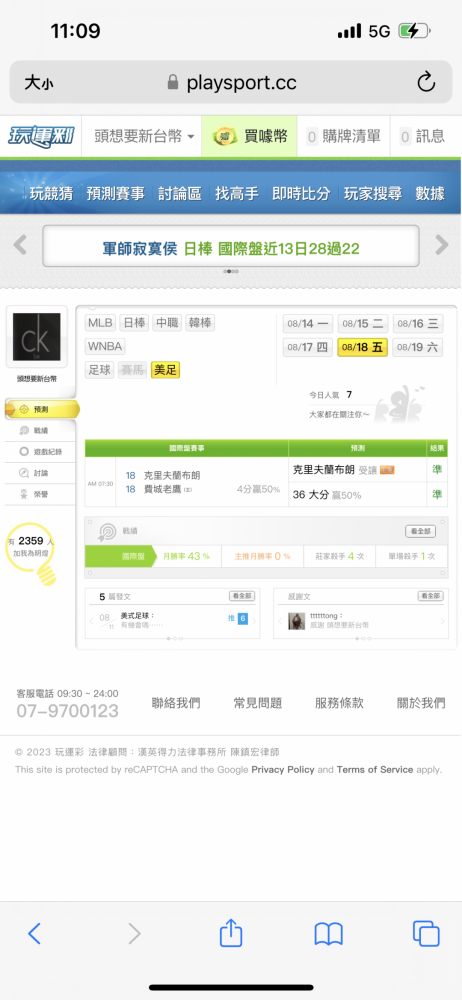The height and width of the screenshot is (1000, 462).
Task: Select the MLB league filter
Action: click(100, 323)
